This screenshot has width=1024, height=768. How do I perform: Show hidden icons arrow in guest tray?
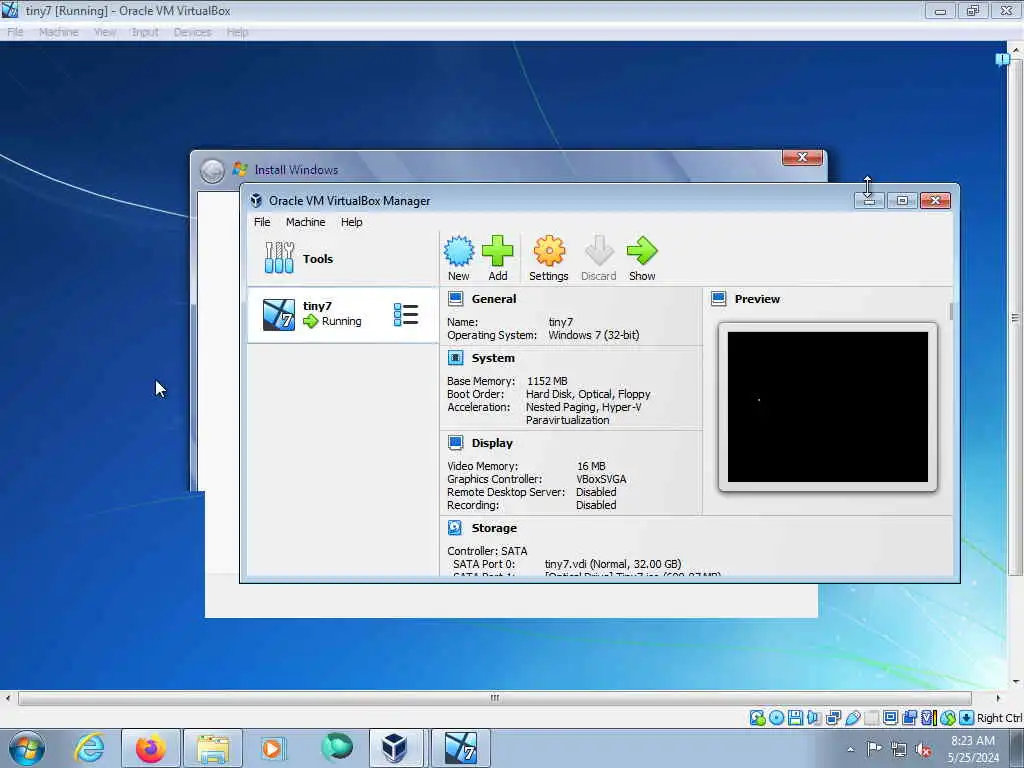[850, 749]
